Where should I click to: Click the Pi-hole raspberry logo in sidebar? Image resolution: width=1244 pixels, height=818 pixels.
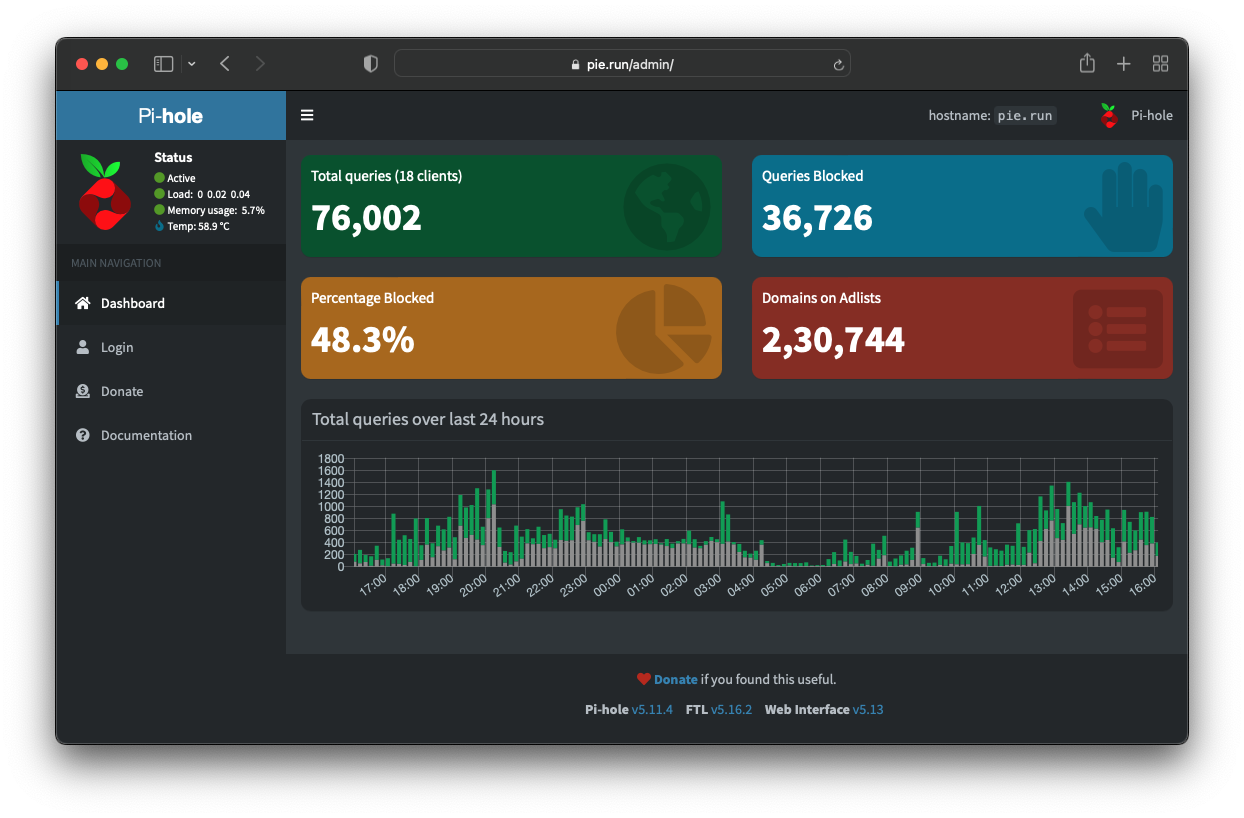pyautogui.click(x=105, y=193)
